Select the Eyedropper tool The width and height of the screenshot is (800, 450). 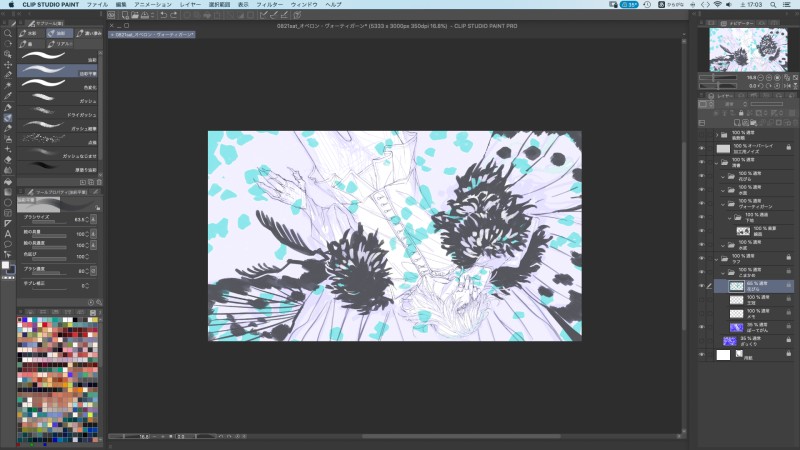pyautogui.click(x=8, y=96)
